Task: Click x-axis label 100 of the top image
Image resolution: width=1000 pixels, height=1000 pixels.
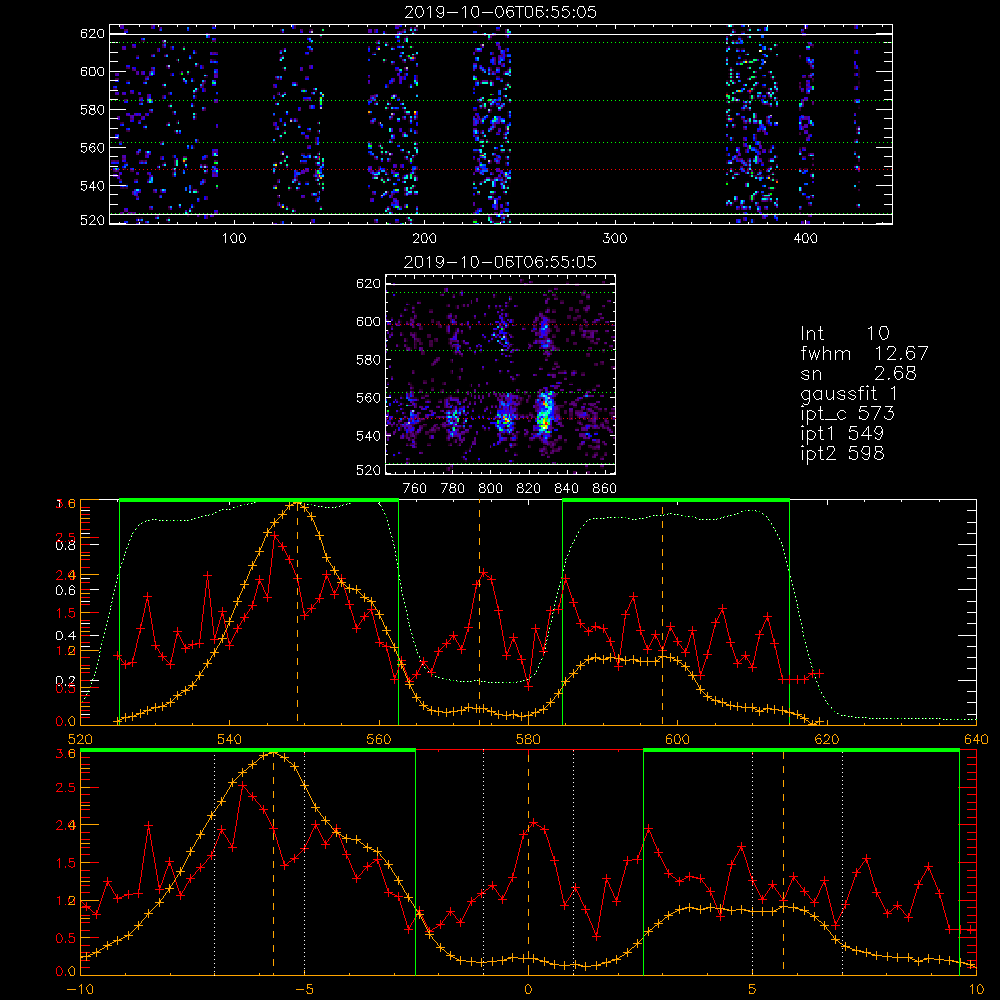Action: [234, 239]
